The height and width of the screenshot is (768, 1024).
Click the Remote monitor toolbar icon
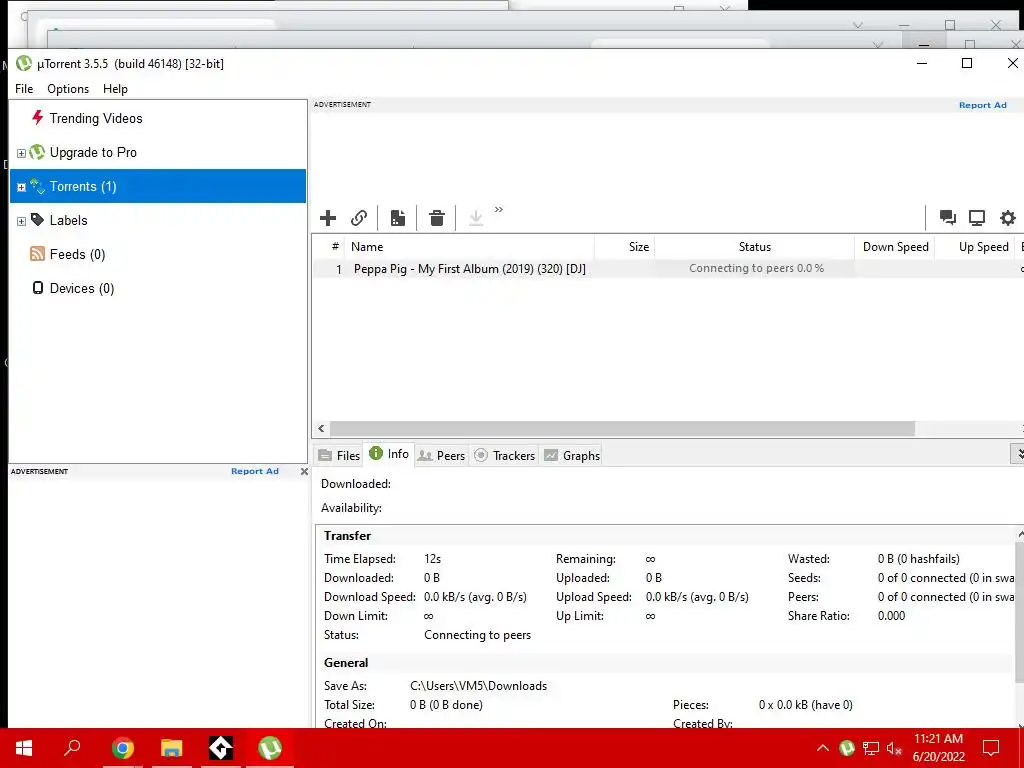point(977,217)
